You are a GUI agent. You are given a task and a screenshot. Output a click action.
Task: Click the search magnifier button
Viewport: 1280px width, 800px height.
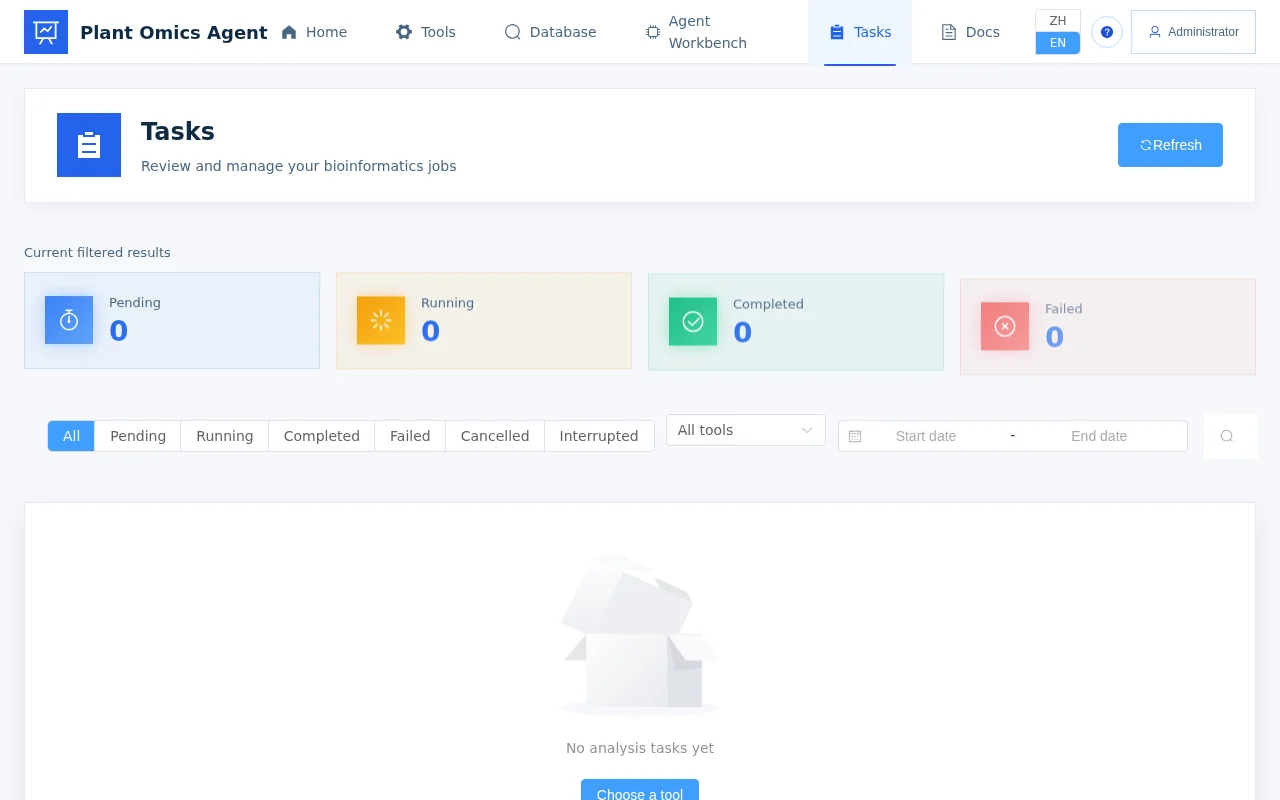pos(1227,436)
